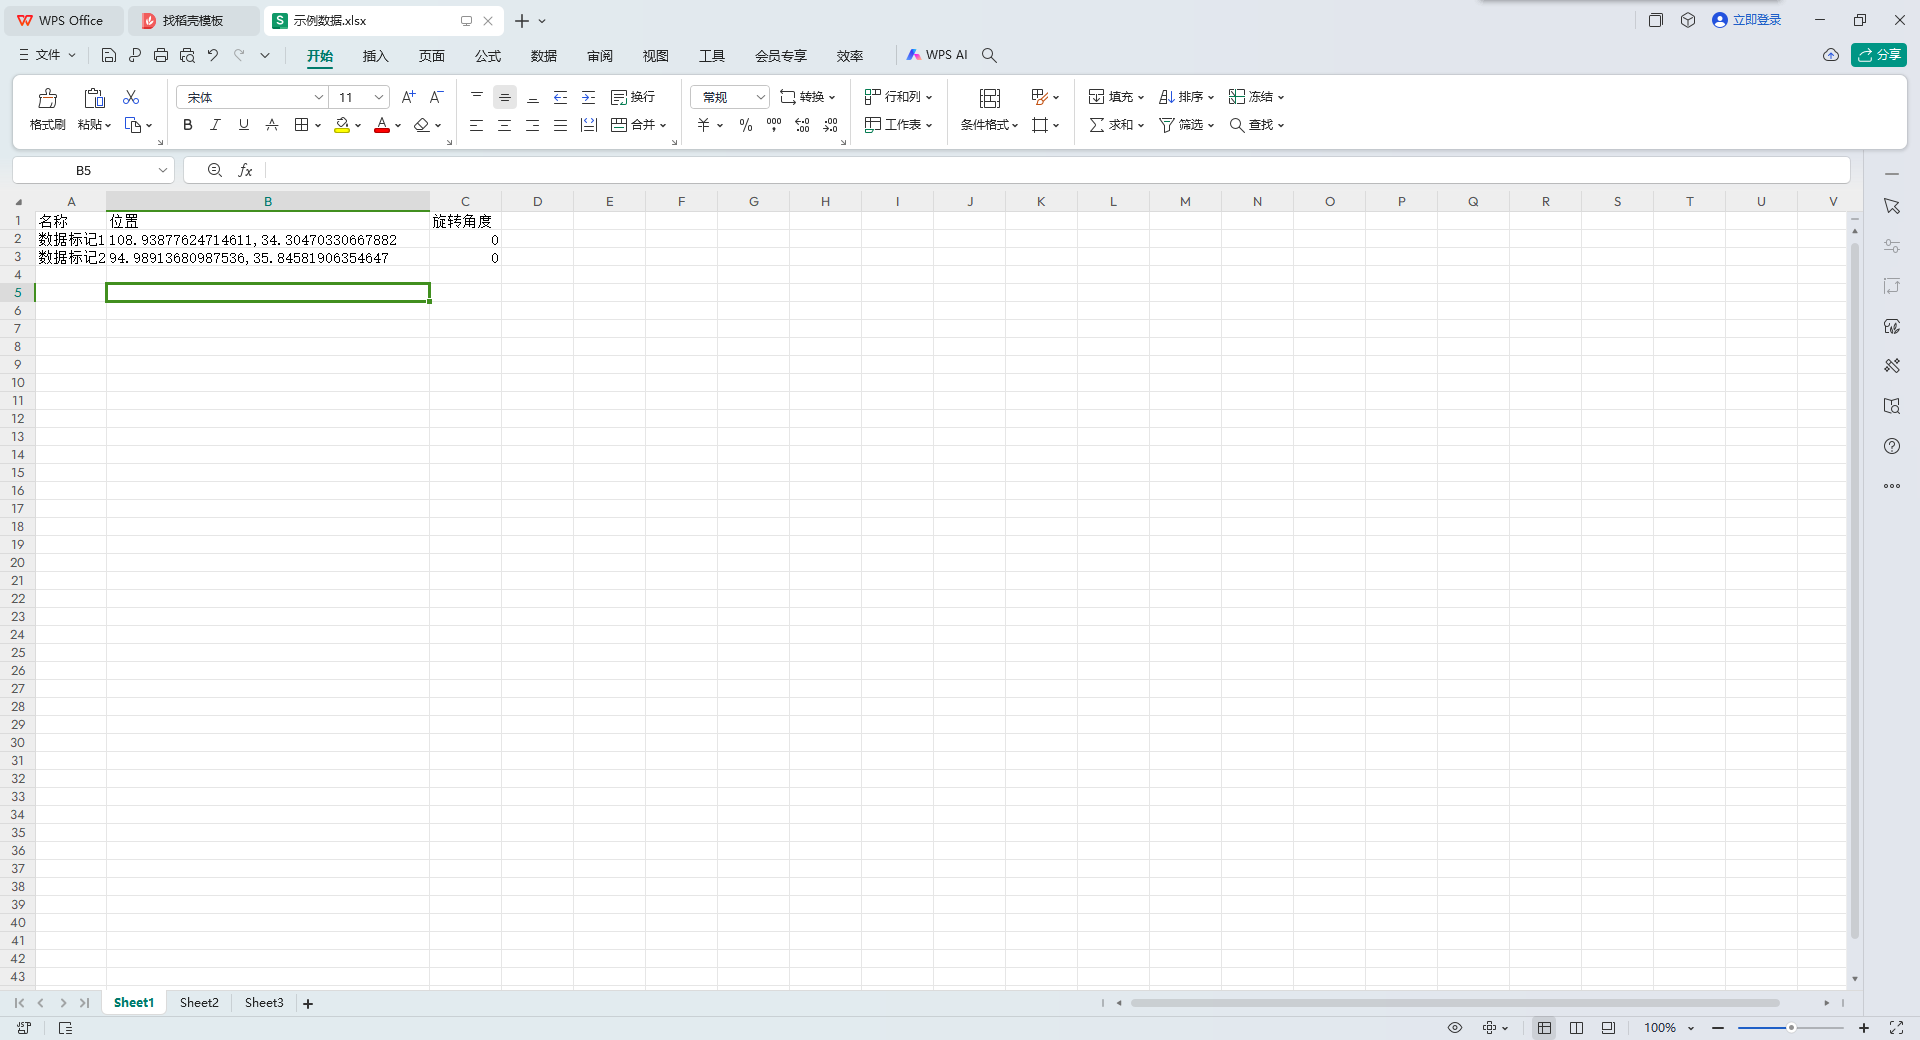Viewport: 1920px width, 1040px height.
Task: Click the decrease indent icon
Action: tap(561, 97)
